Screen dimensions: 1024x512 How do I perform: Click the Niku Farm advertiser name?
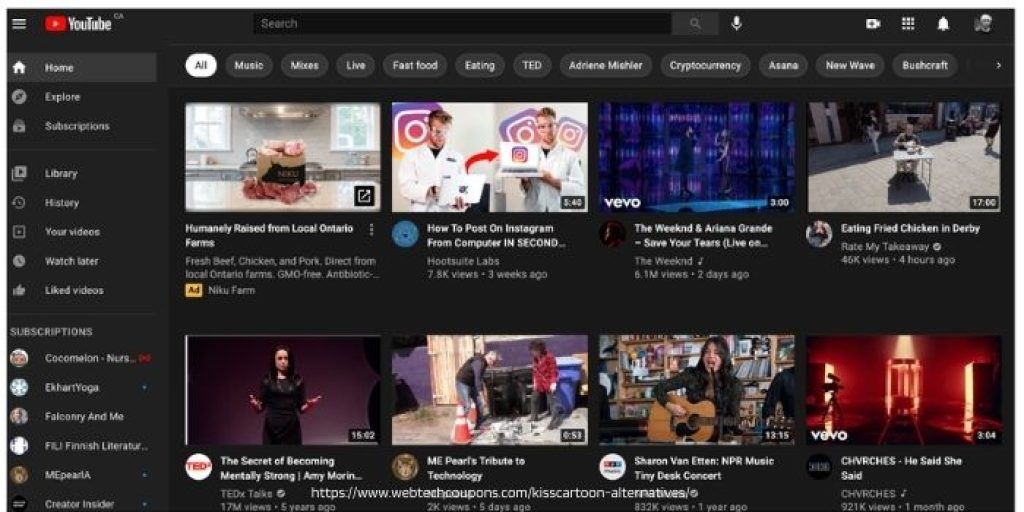(x=231, y=291)
